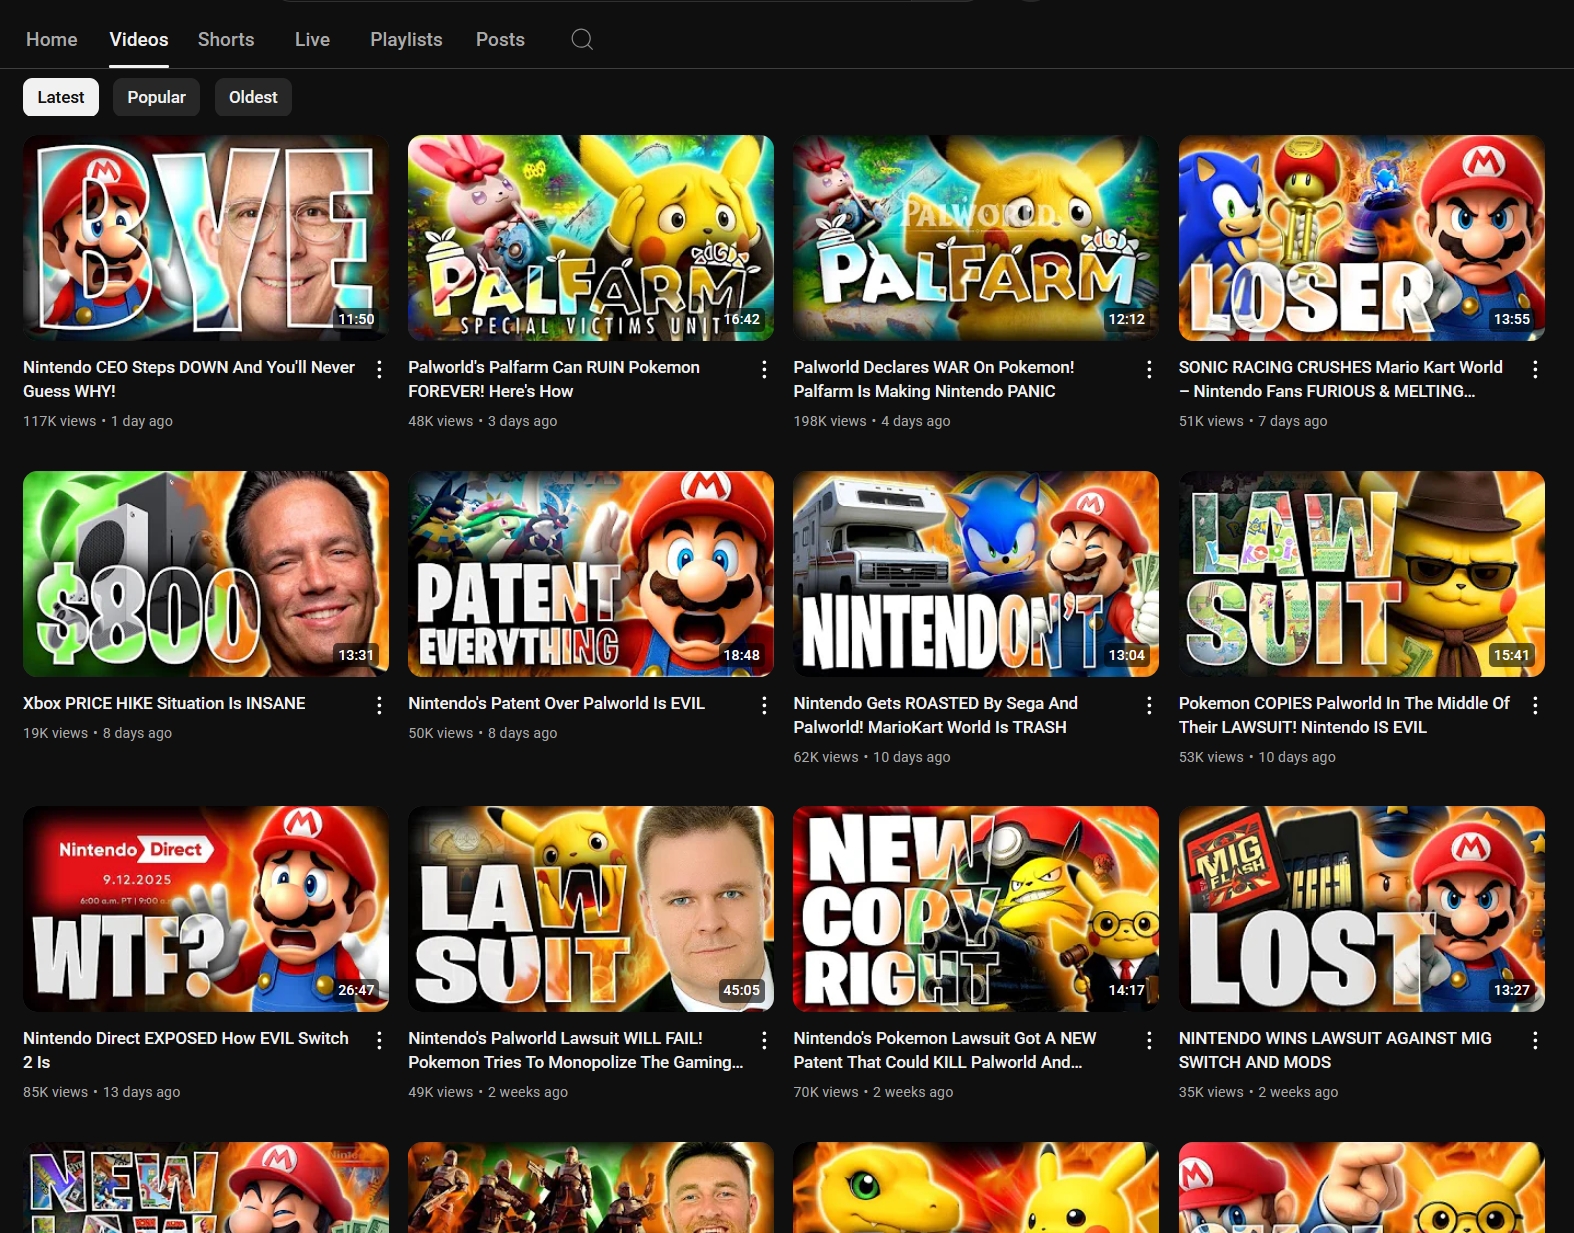
Task: Click '53K views • 10 days ago' text
Action: tap(1257, 757)
